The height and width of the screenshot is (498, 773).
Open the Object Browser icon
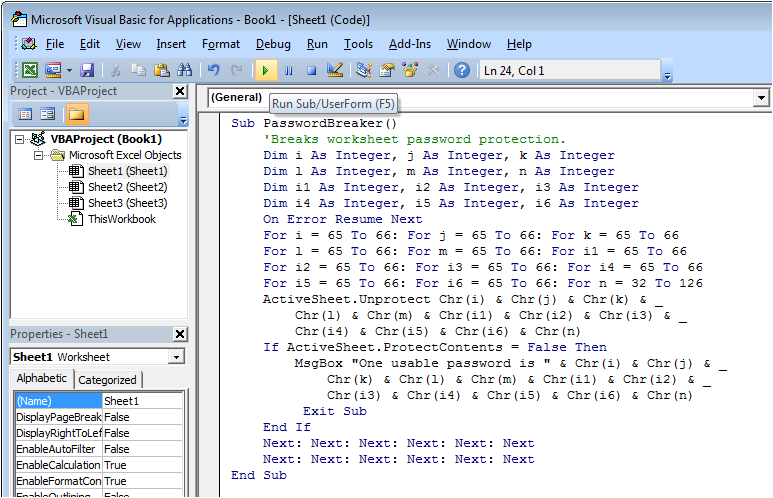[x=410, y=70]
